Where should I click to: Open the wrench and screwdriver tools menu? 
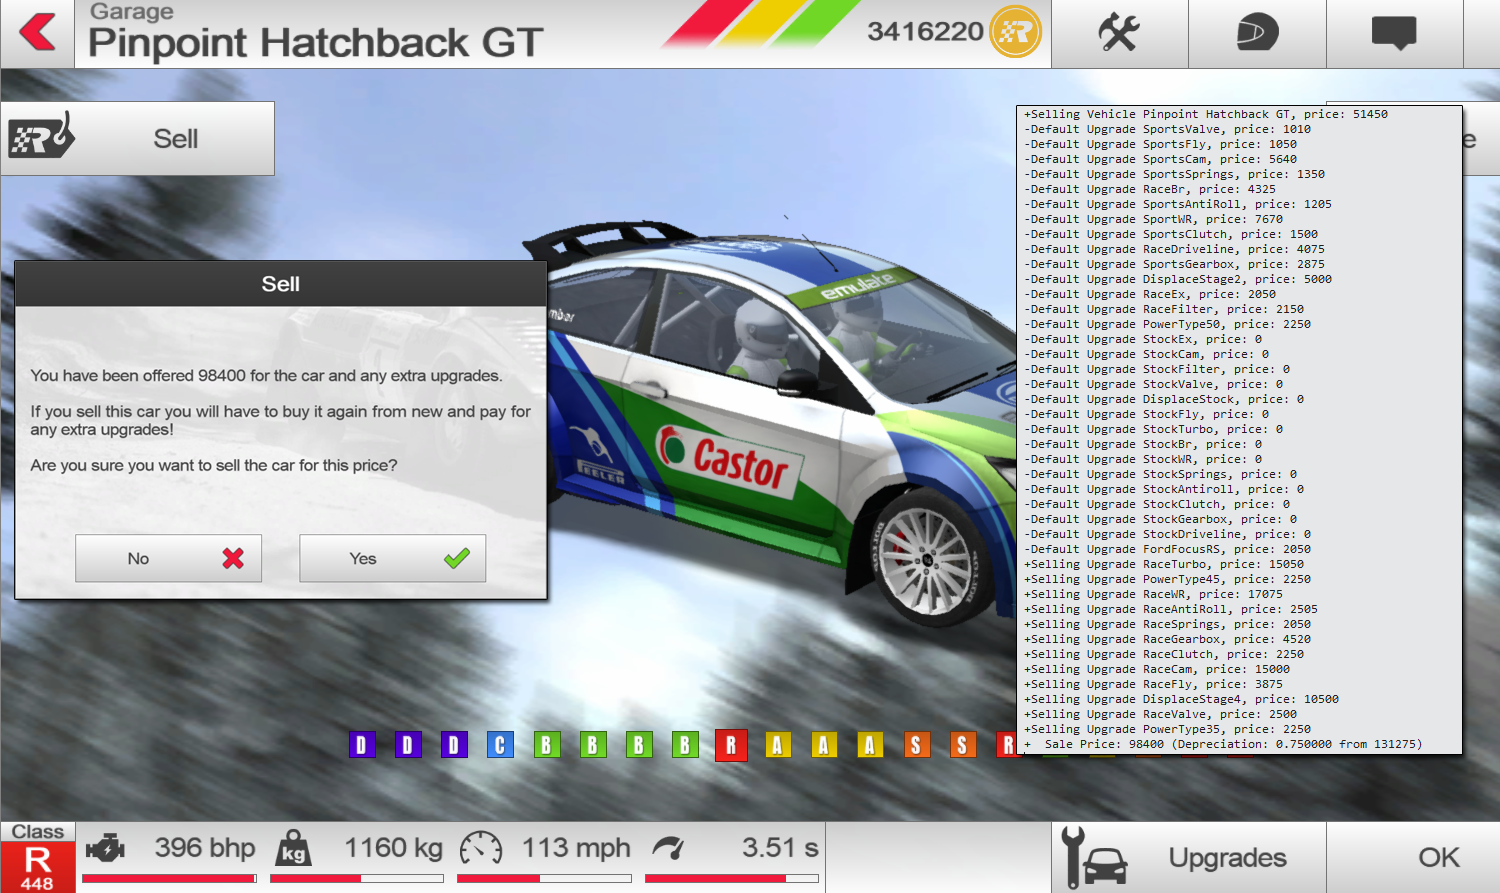pos(1119,33)
